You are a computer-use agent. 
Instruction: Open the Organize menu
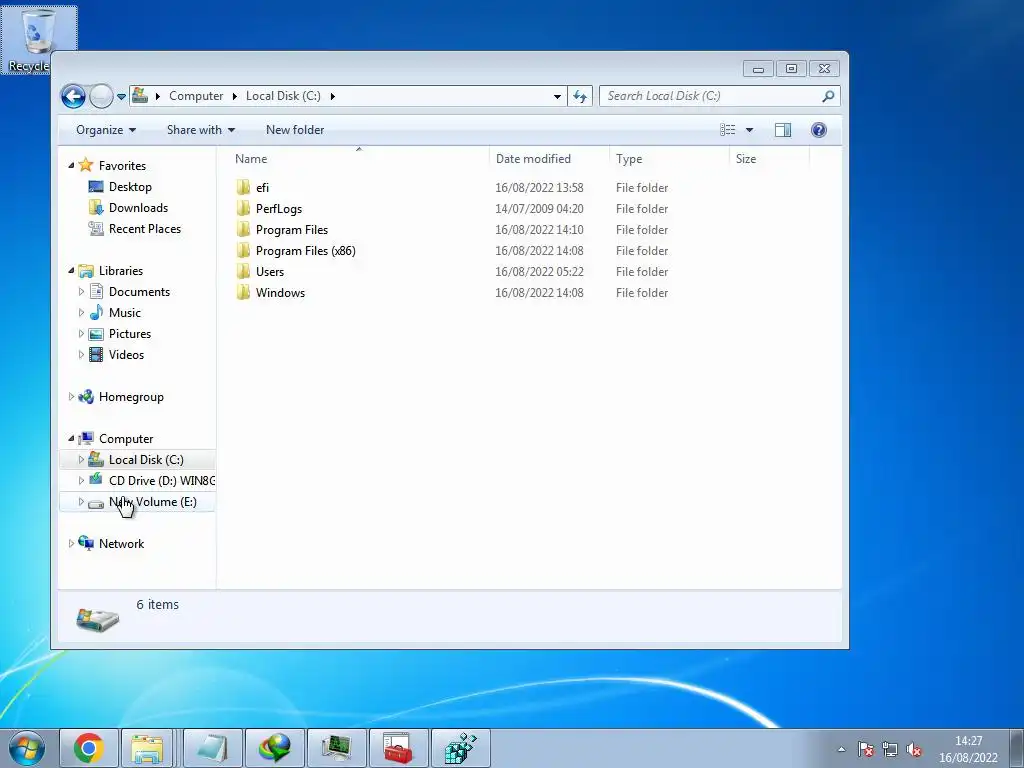pyautogui.click(x=106, y=130)
